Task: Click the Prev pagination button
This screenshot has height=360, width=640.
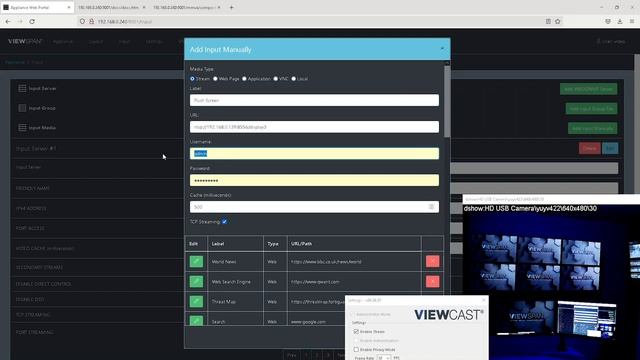Action: 291,355
